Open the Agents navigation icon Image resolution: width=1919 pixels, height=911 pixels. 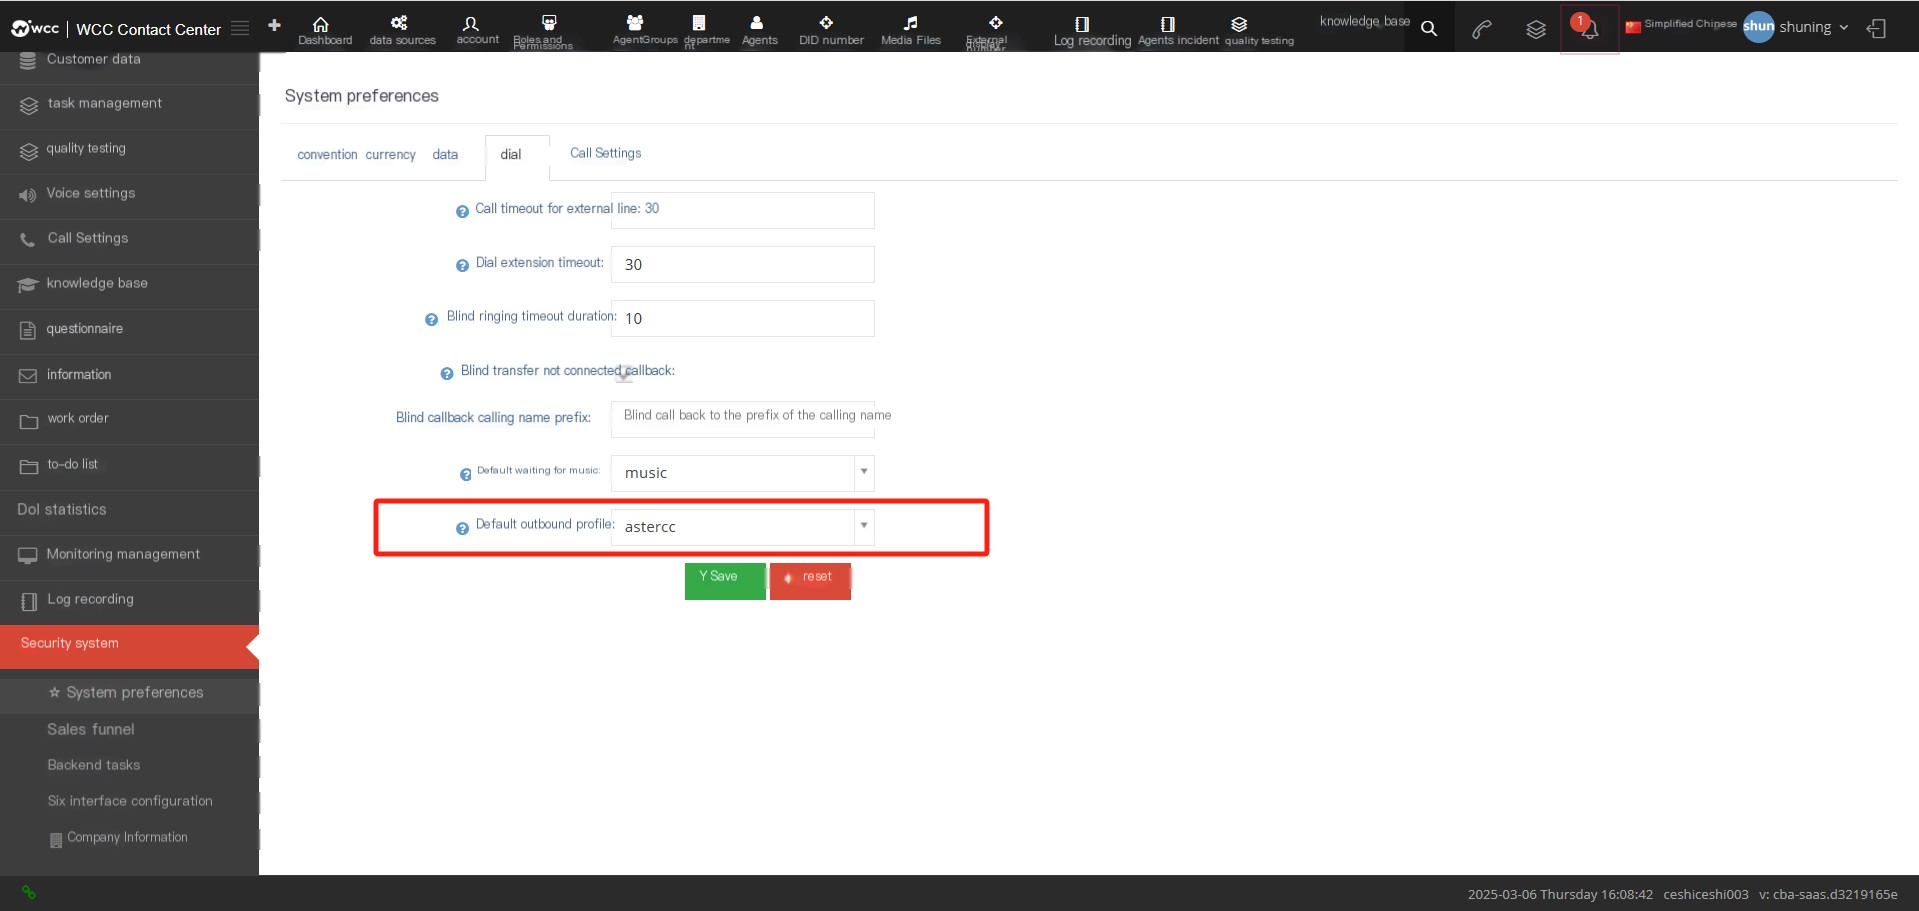point(757,23)
